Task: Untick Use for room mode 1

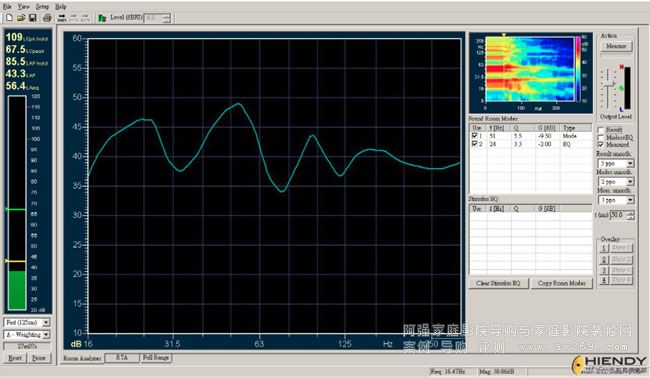Action: click(474, 136)
